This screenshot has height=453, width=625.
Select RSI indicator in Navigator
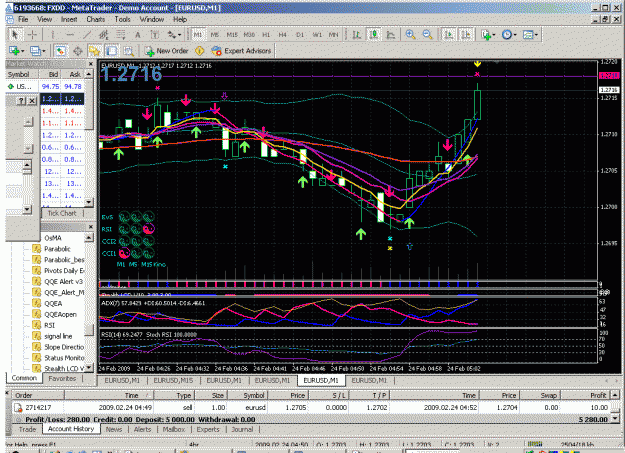(x=49, y=325)
